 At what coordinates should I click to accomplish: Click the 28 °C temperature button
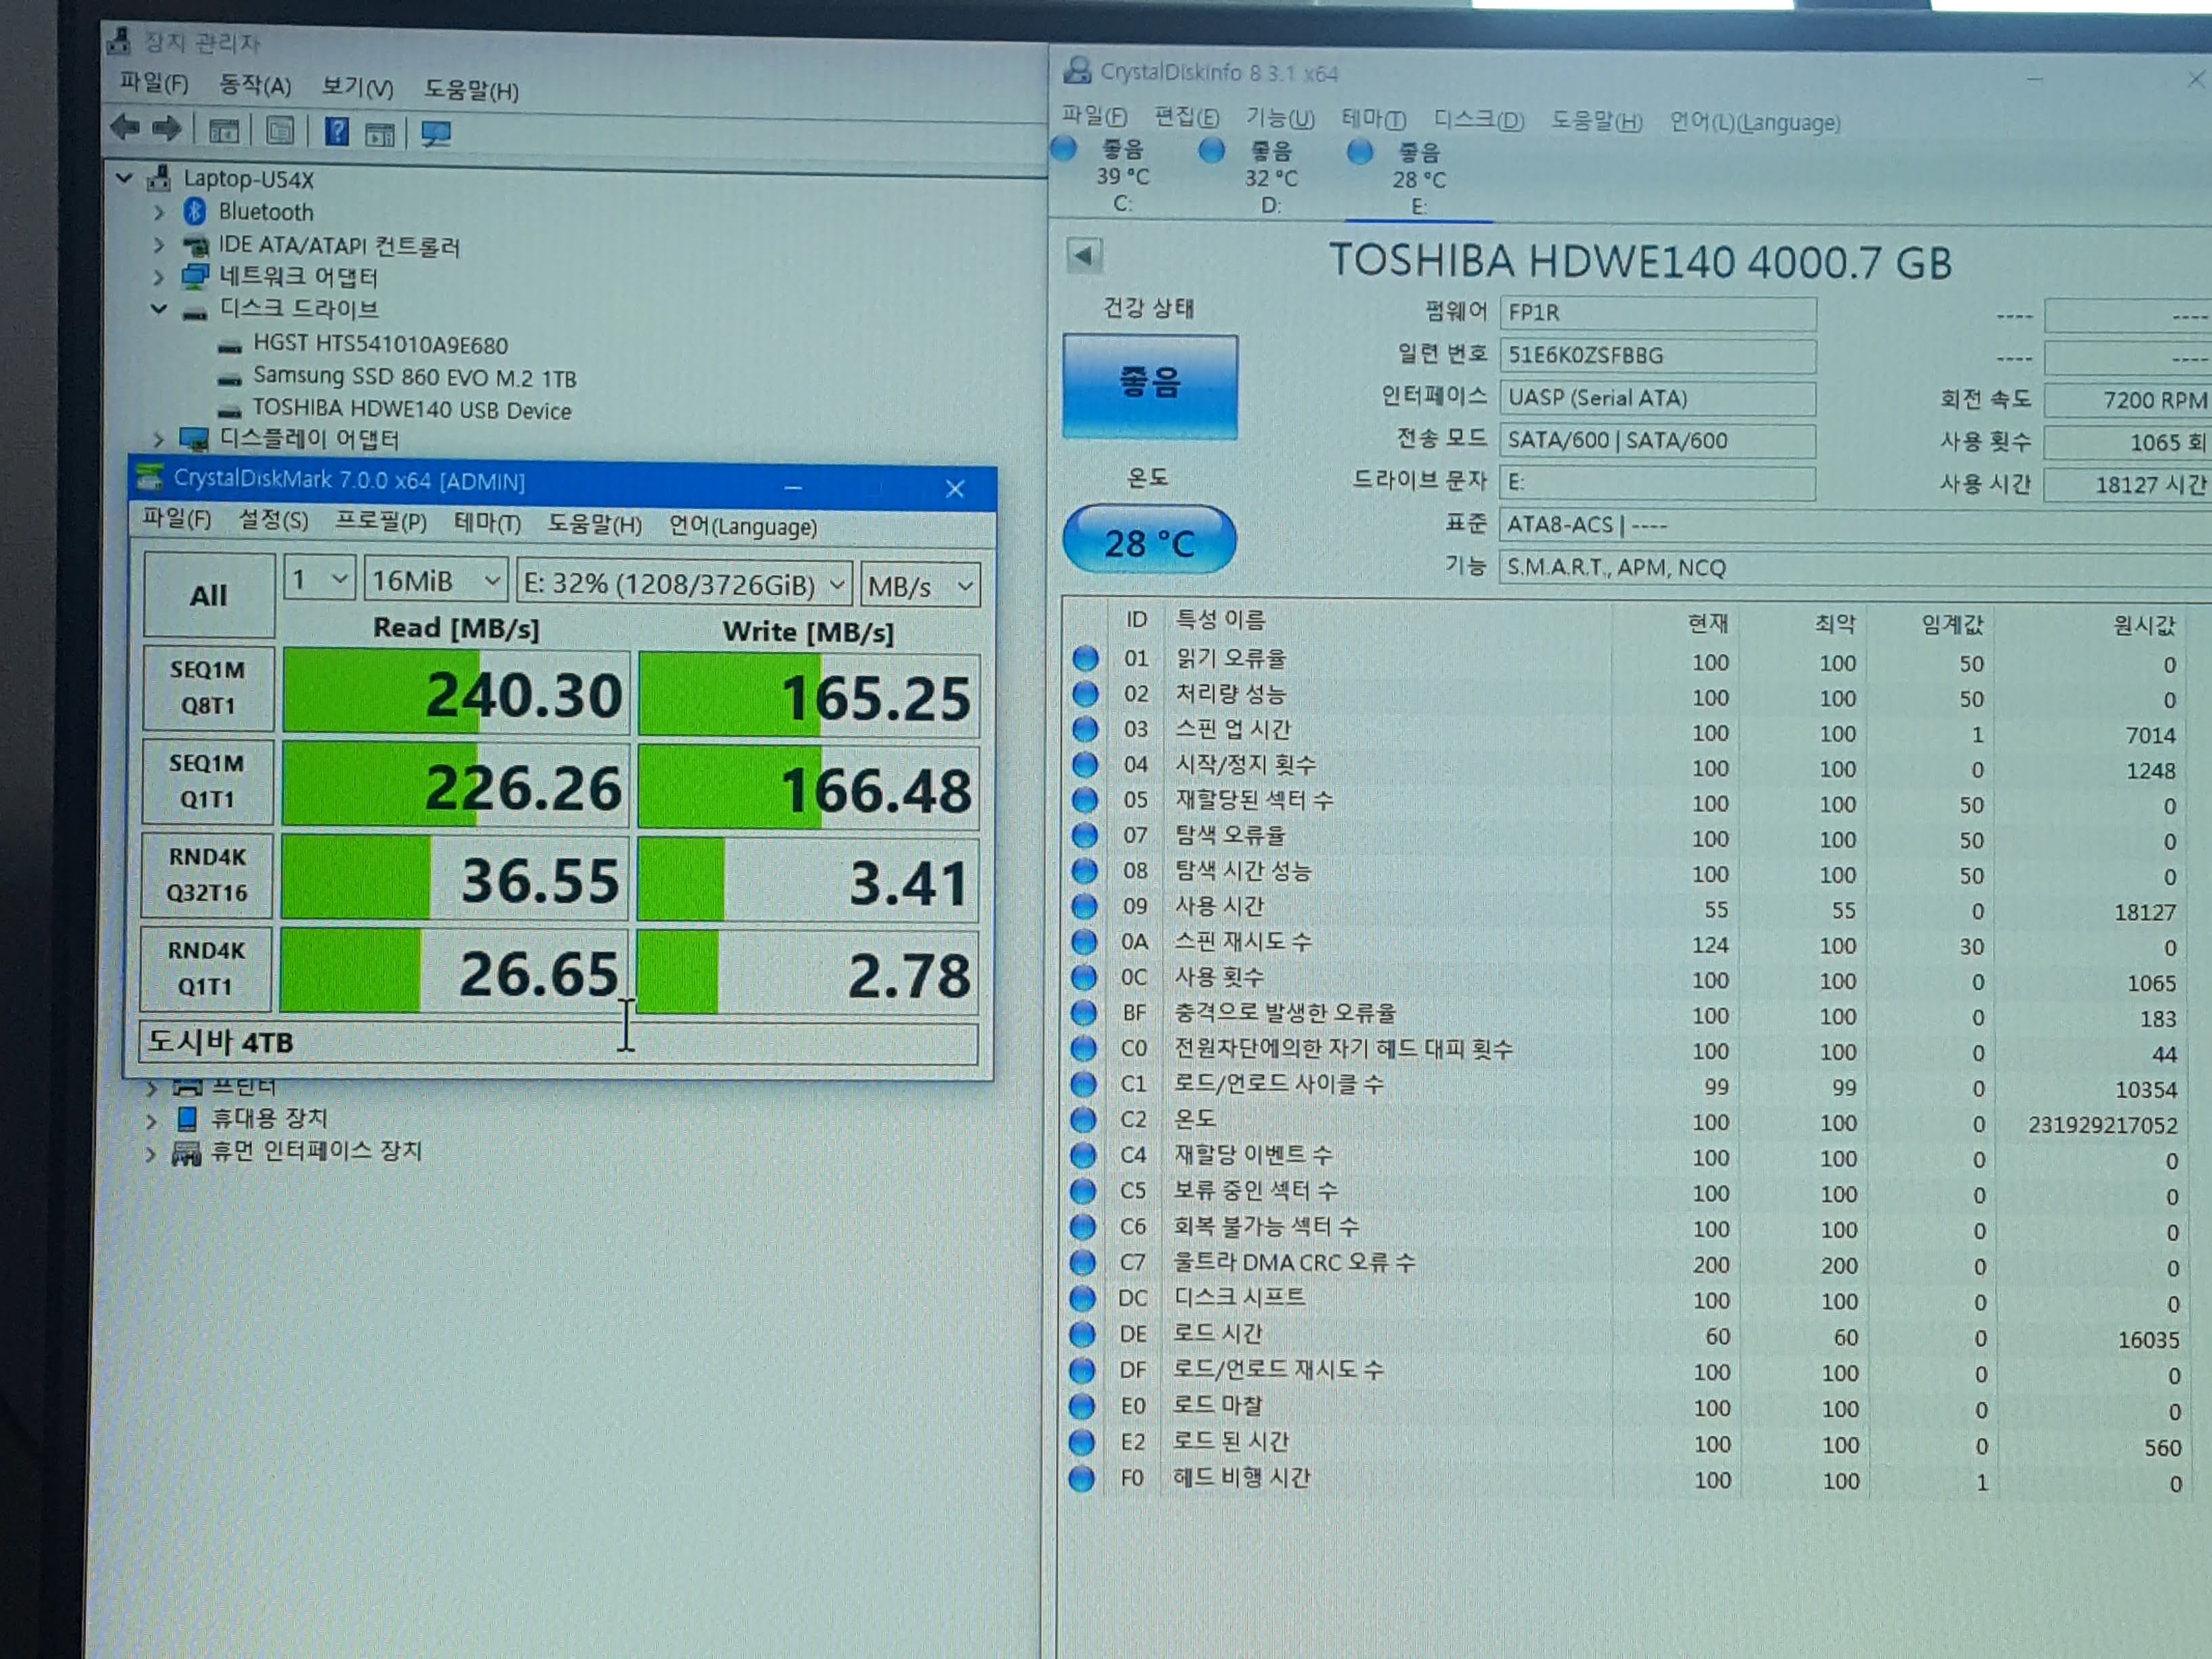(1149, 541)
